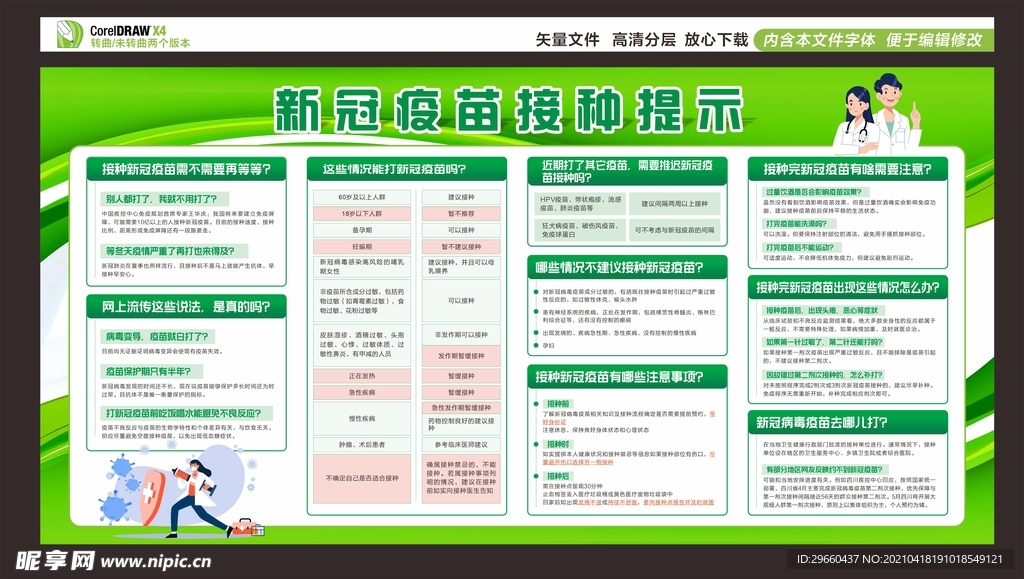
Task: Click subheading "因故错过第二剂次接种的，怎么补打?"
Action: (824, 375)
